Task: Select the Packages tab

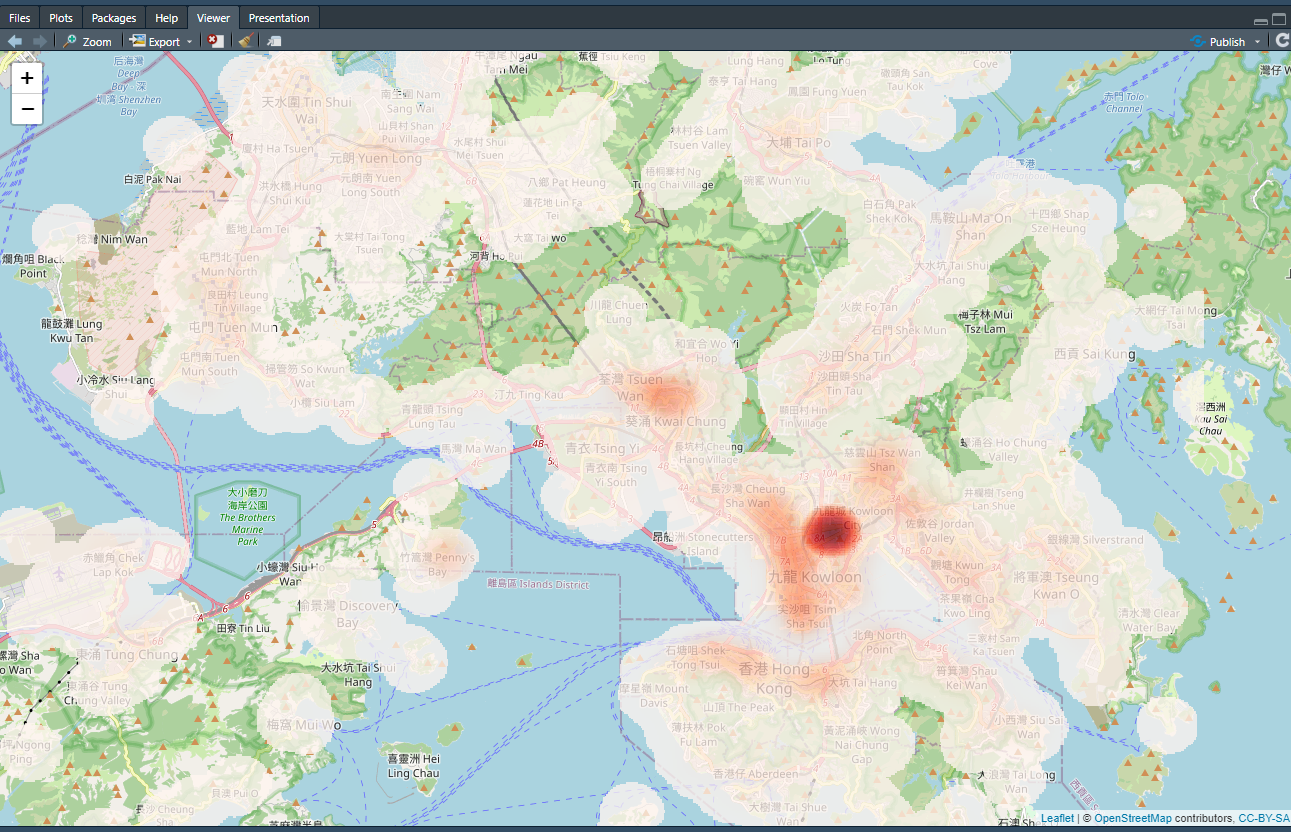Action: point(114,18)
